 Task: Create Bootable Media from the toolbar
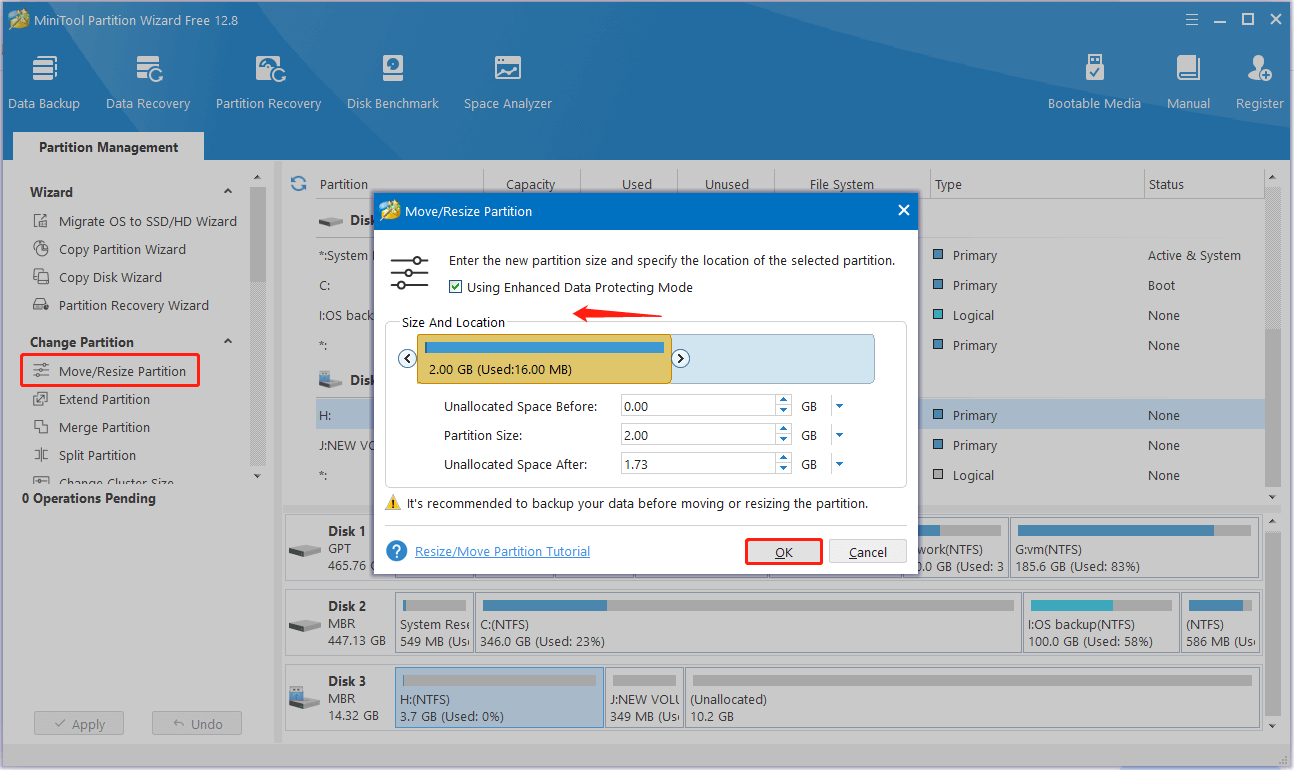[1094, 82]
